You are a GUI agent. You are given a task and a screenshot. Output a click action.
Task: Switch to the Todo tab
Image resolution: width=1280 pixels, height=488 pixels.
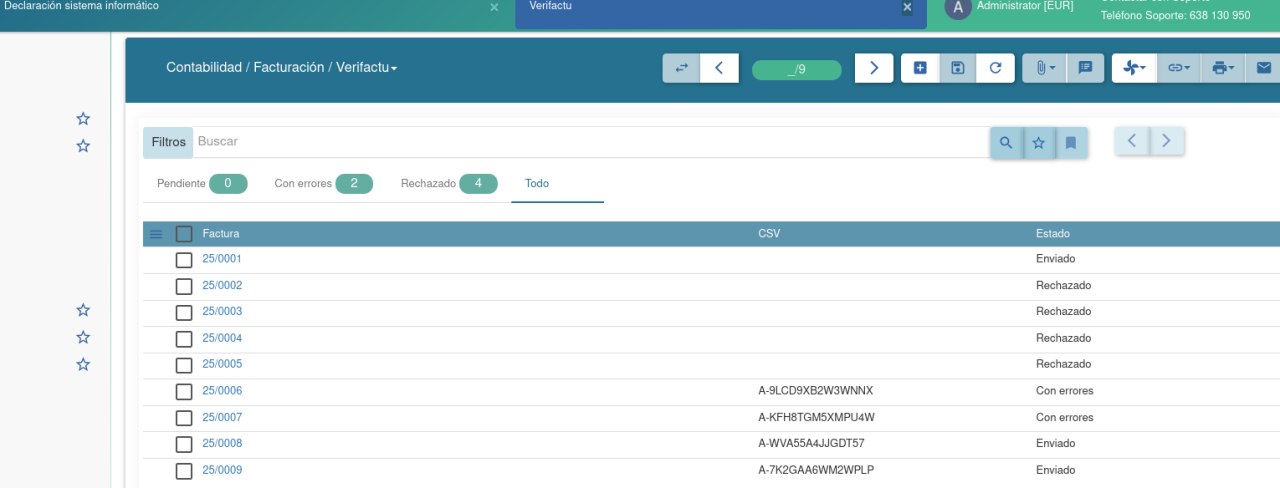[557, 184]
